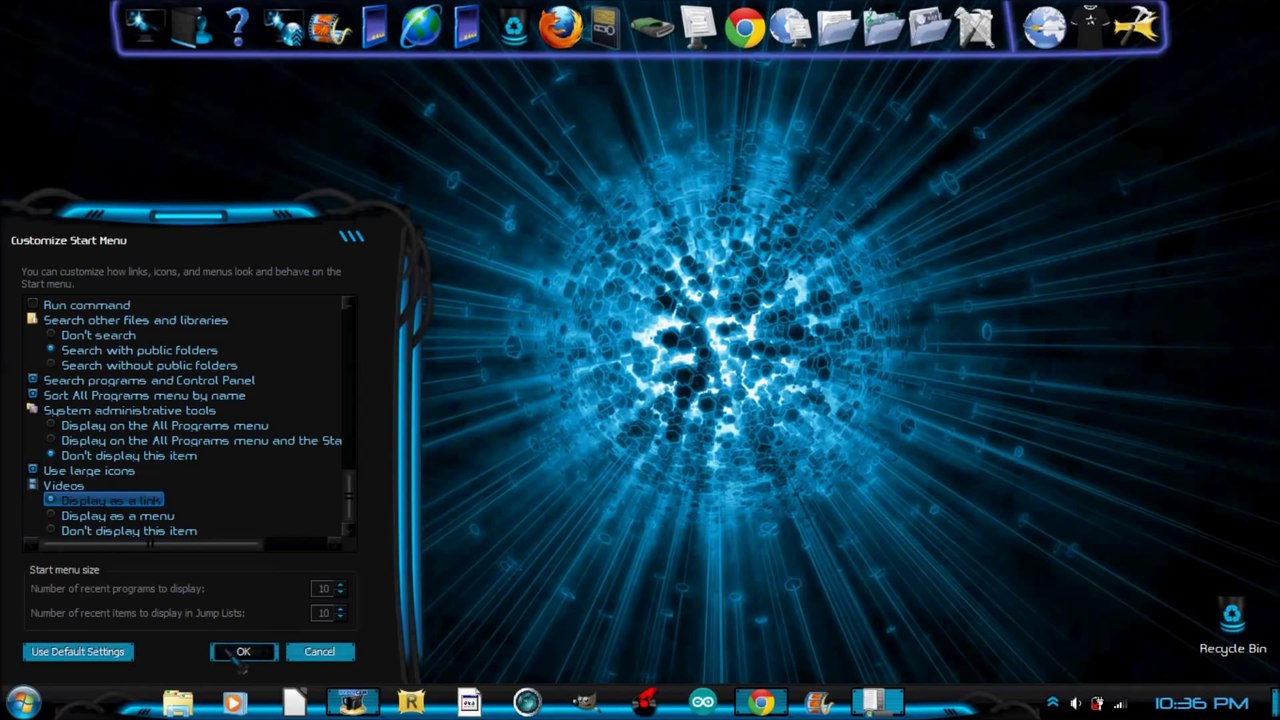Decrease Jump Lists recent items spinner

[340, 617]
